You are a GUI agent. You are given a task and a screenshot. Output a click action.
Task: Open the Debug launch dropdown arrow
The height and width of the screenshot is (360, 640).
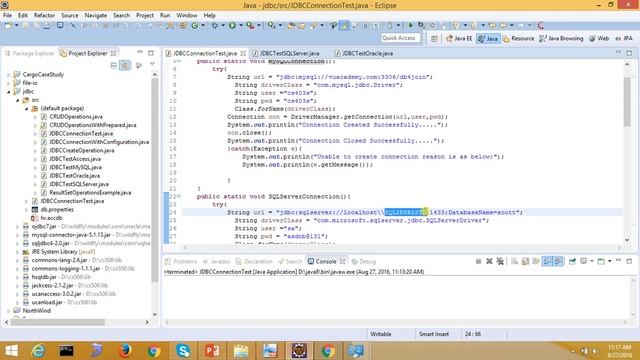[223, 25]
